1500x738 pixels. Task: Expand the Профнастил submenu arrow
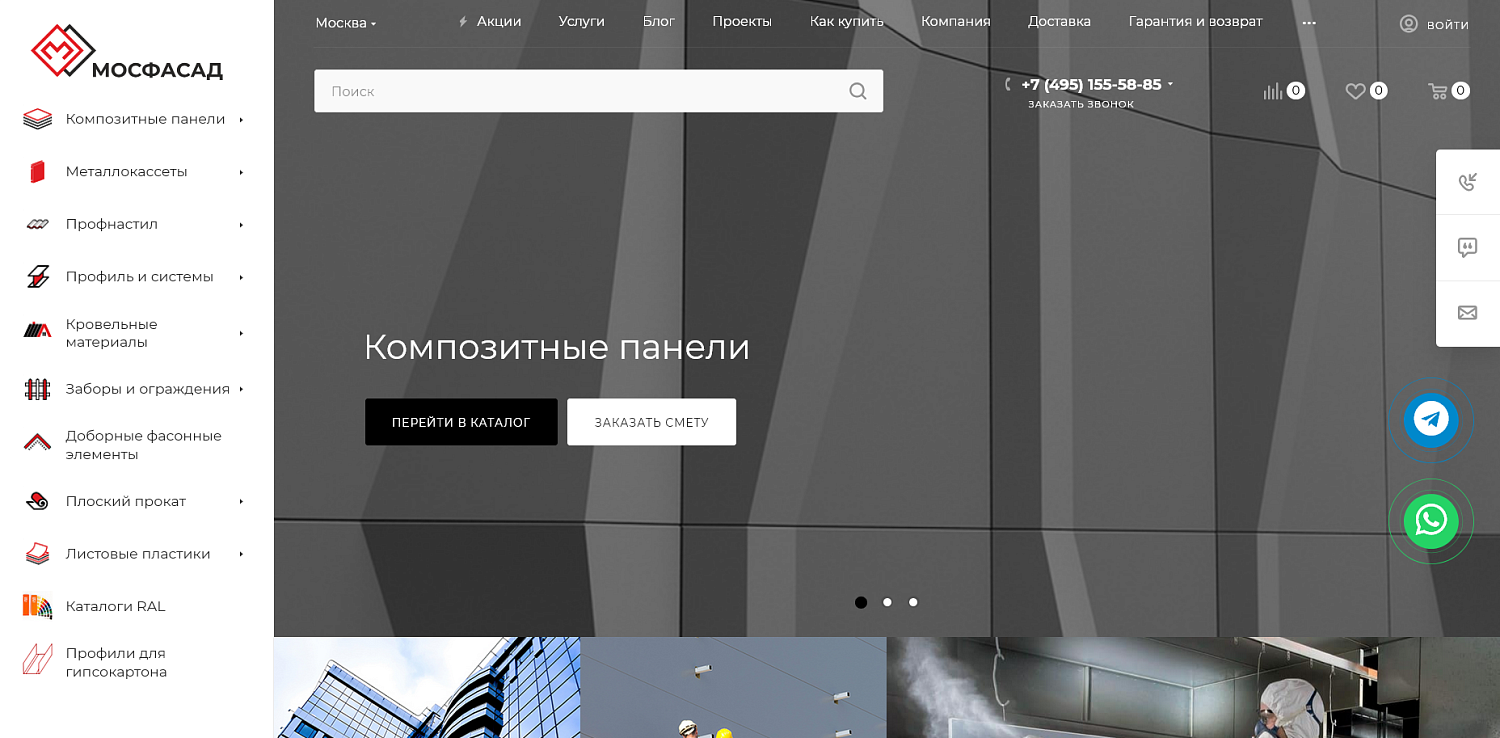click(x=241, y=224)
